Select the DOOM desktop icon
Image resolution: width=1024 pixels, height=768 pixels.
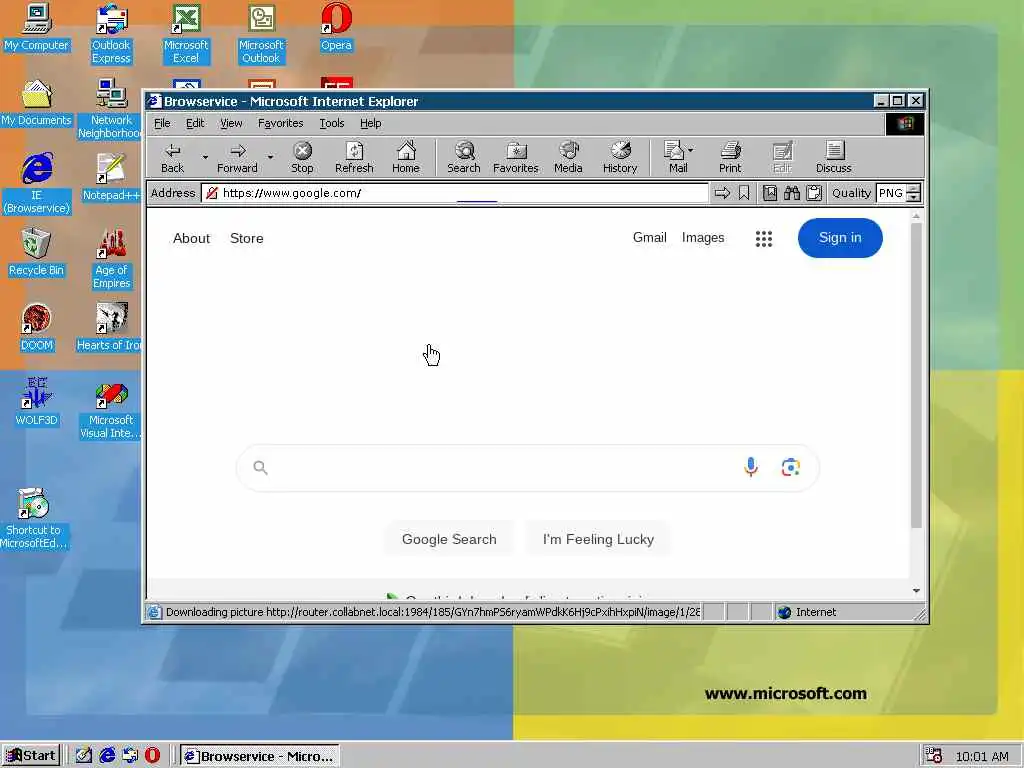[37, 327]
